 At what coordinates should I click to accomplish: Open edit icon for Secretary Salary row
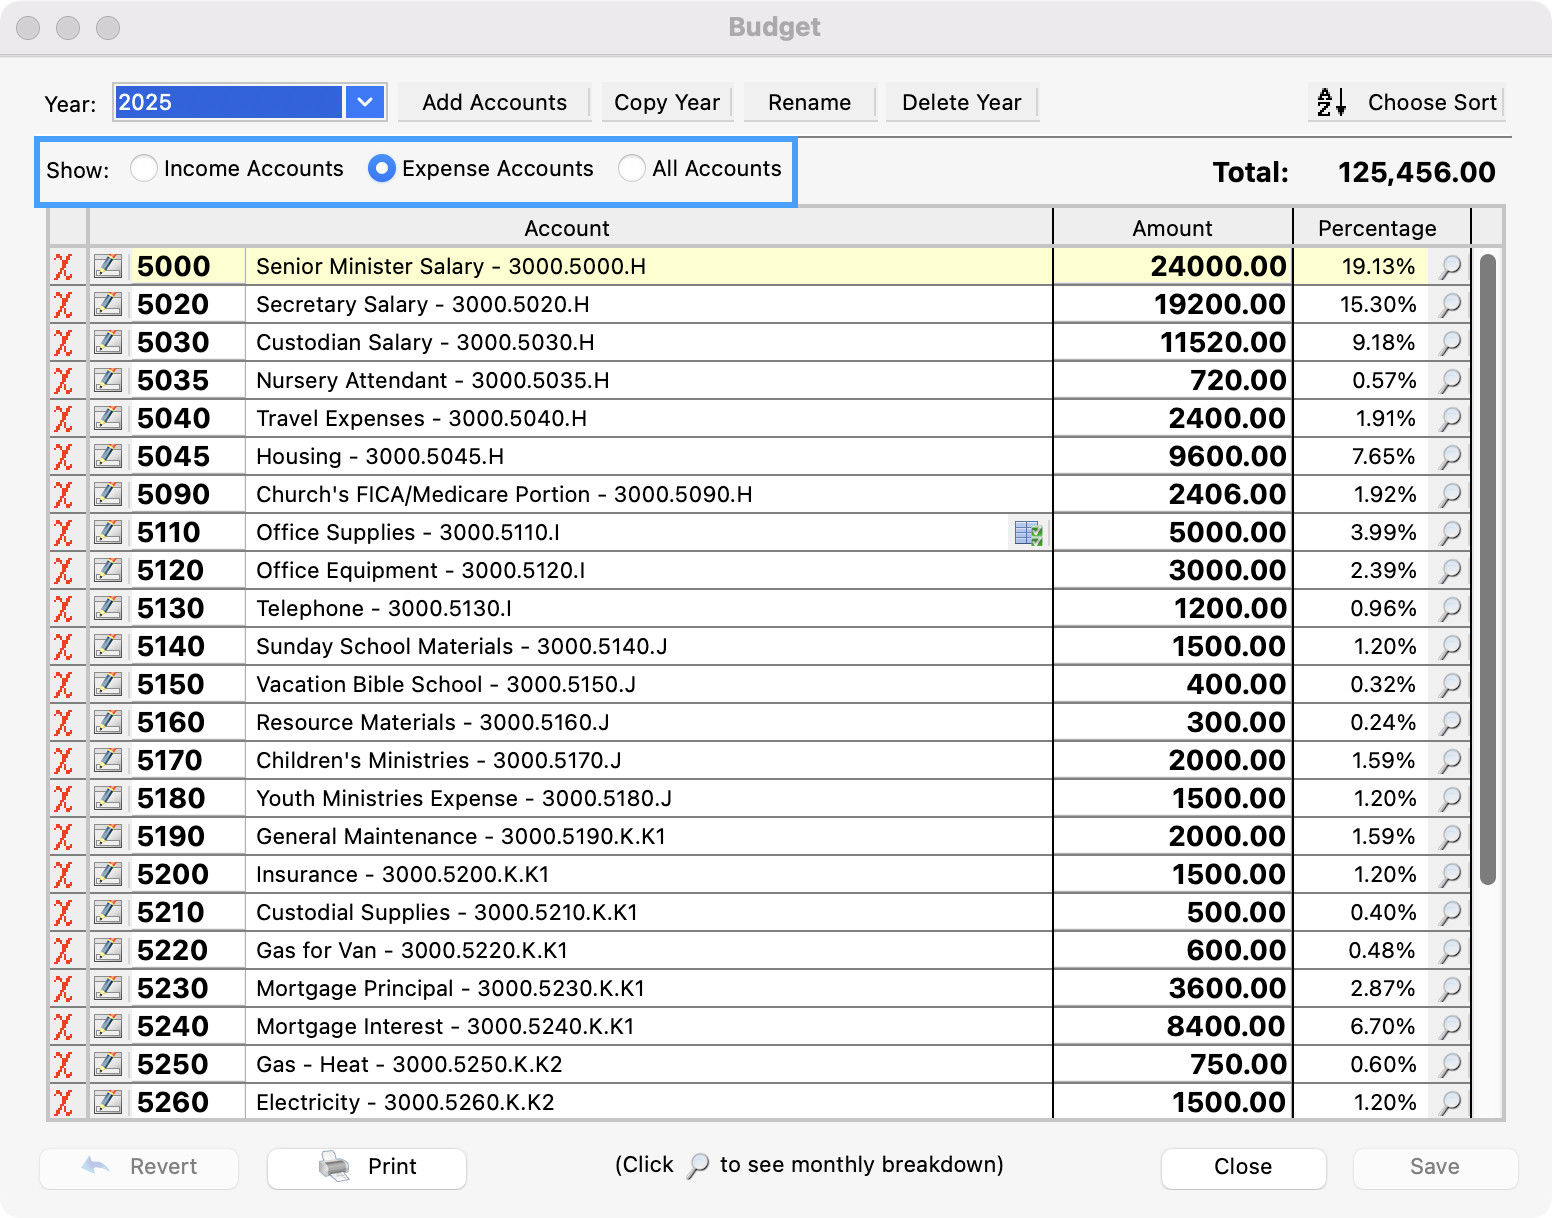pyautogui.click(x=108, y=304)
